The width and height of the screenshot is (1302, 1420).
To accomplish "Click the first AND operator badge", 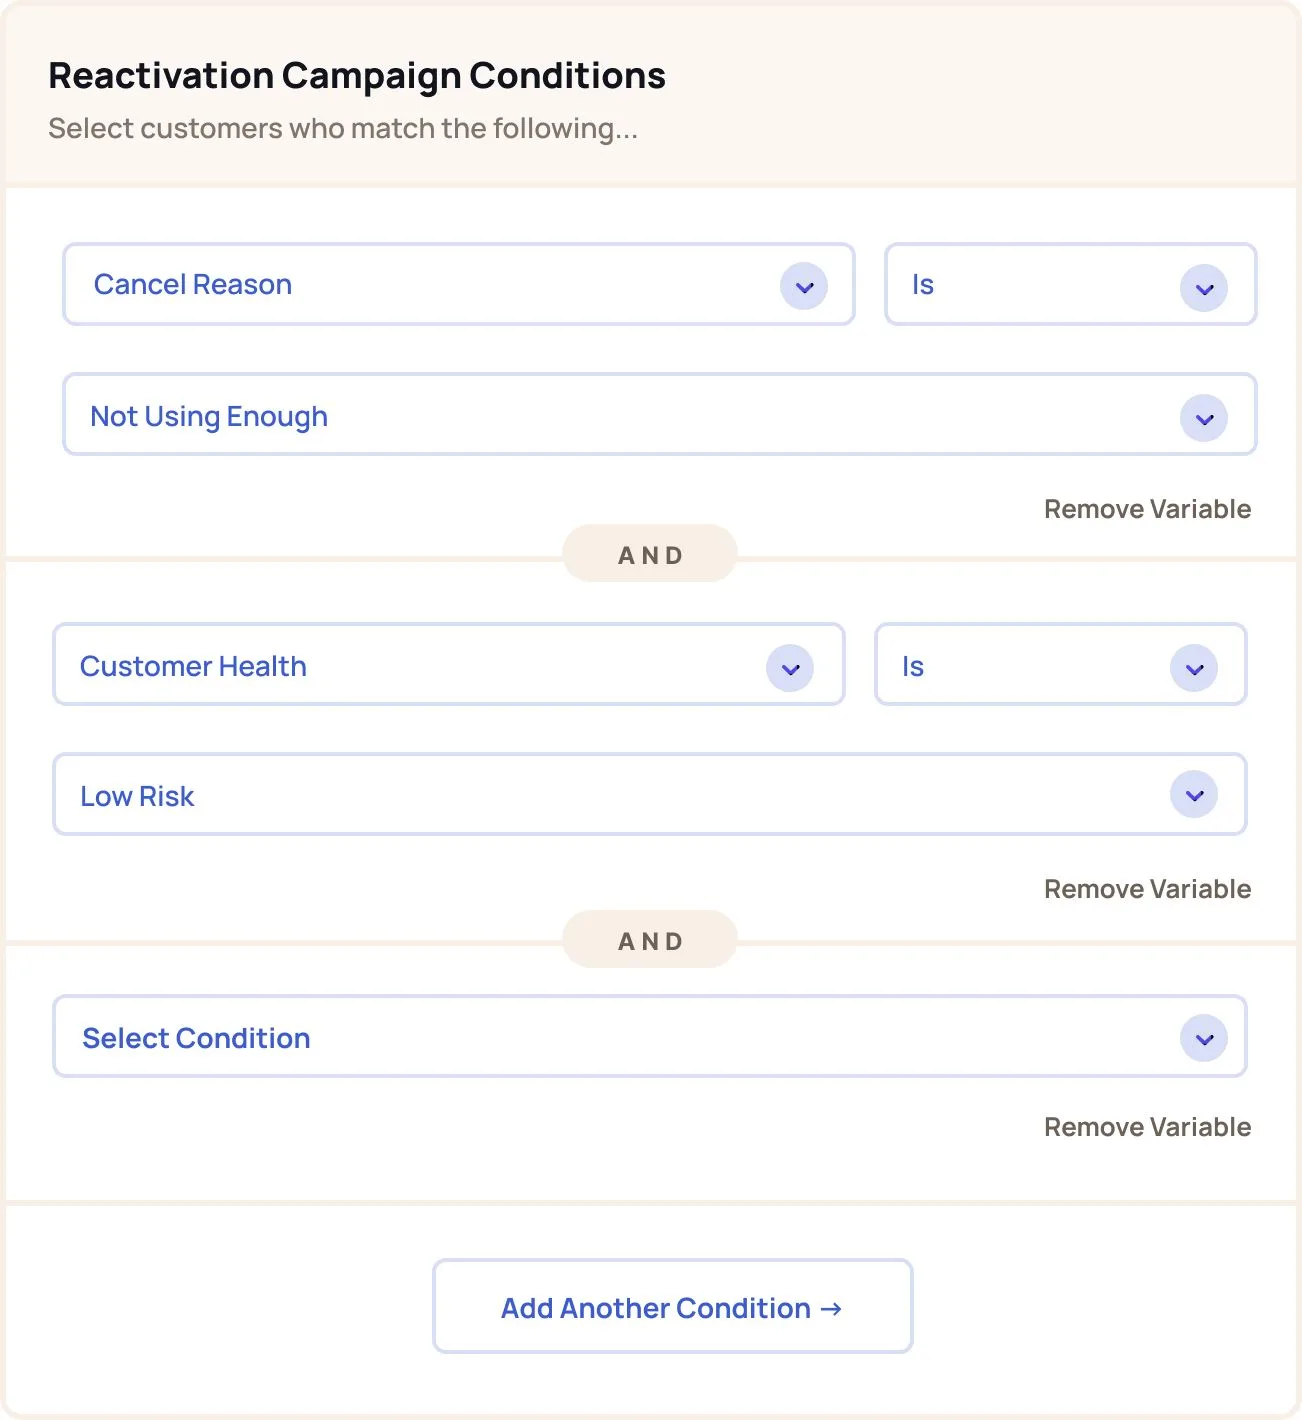I will pos(650,554).
